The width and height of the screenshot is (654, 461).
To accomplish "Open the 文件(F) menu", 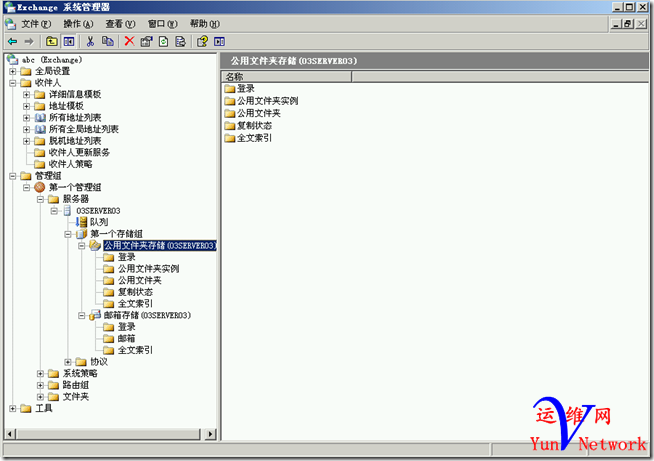I will click(36, 24).
